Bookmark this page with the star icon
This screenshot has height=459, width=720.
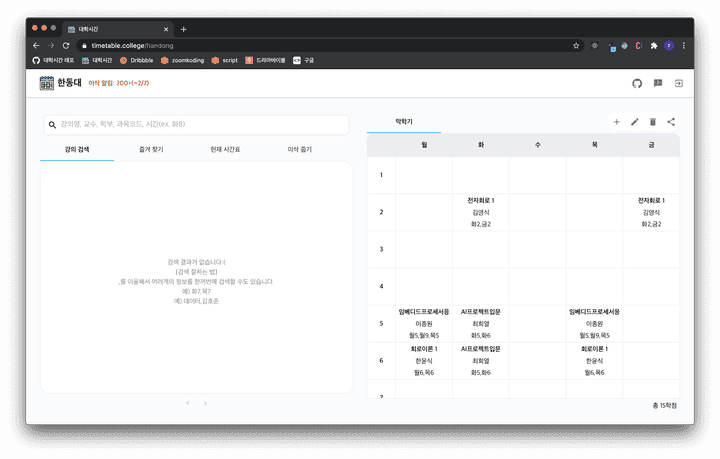[x=576, y=46]
